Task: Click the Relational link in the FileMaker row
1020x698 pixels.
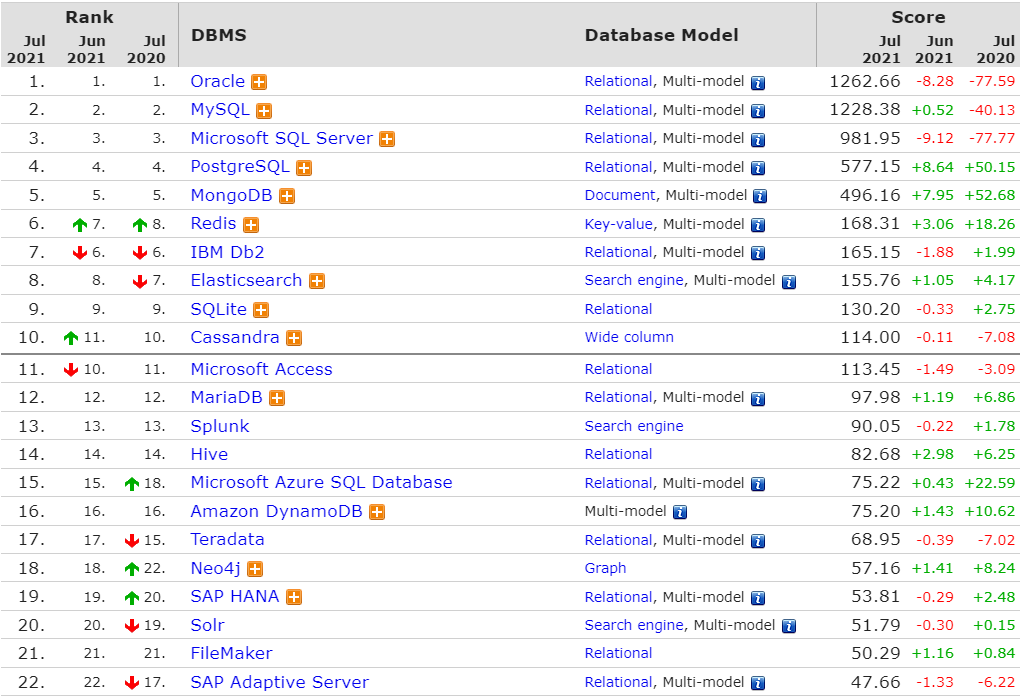Action: click(x=619, y=653)
